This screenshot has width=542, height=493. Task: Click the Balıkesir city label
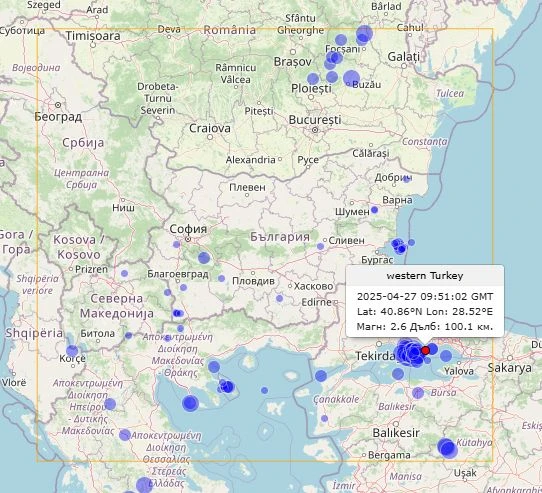[x=396, y=432]
